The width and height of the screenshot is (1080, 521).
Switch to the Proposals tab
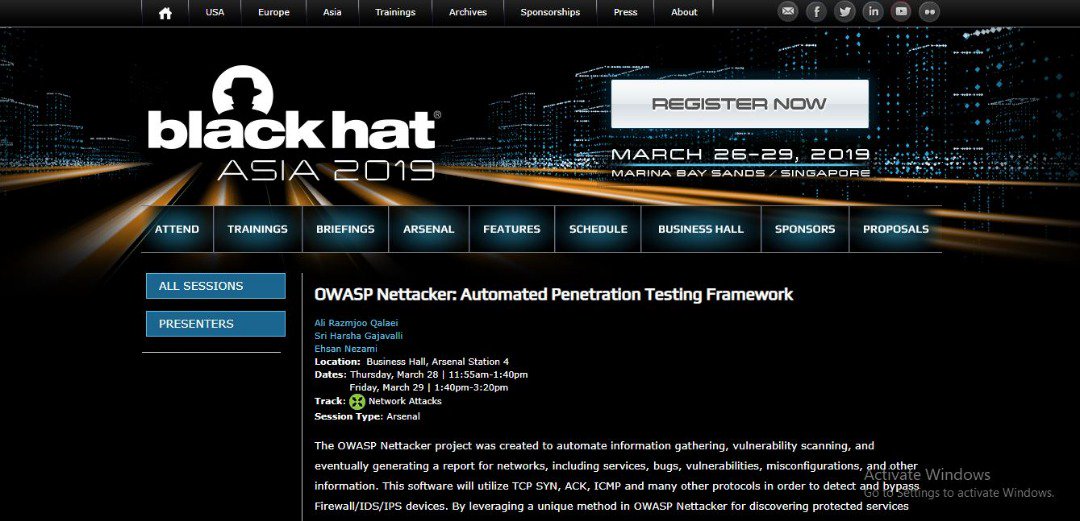[895, 229]
